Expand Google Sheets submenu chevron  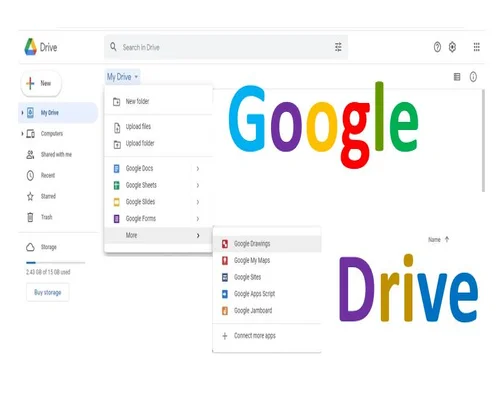pyautogui.click(x=198, y=185)
